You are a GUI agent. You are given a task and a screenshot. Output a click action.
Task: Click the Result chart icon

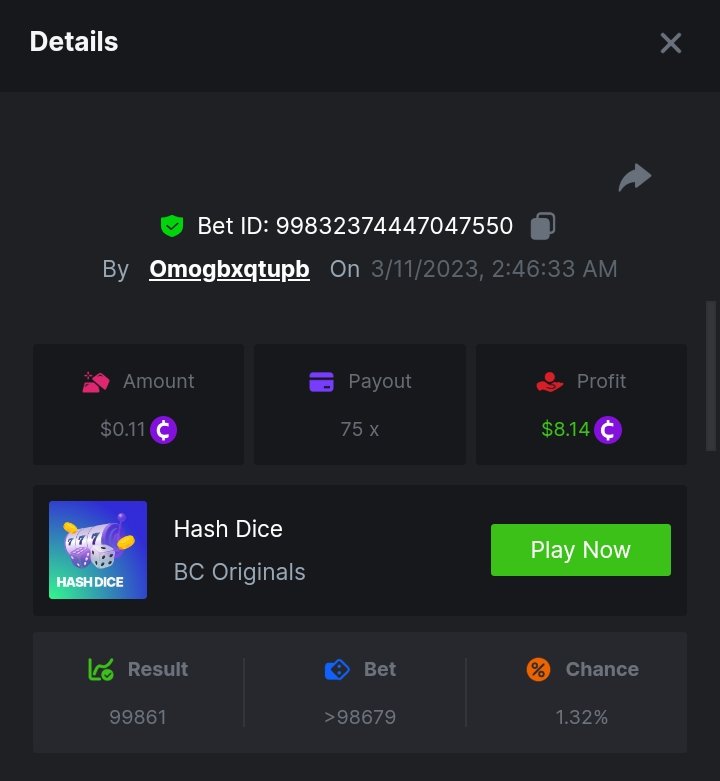[x=101, y=669]
